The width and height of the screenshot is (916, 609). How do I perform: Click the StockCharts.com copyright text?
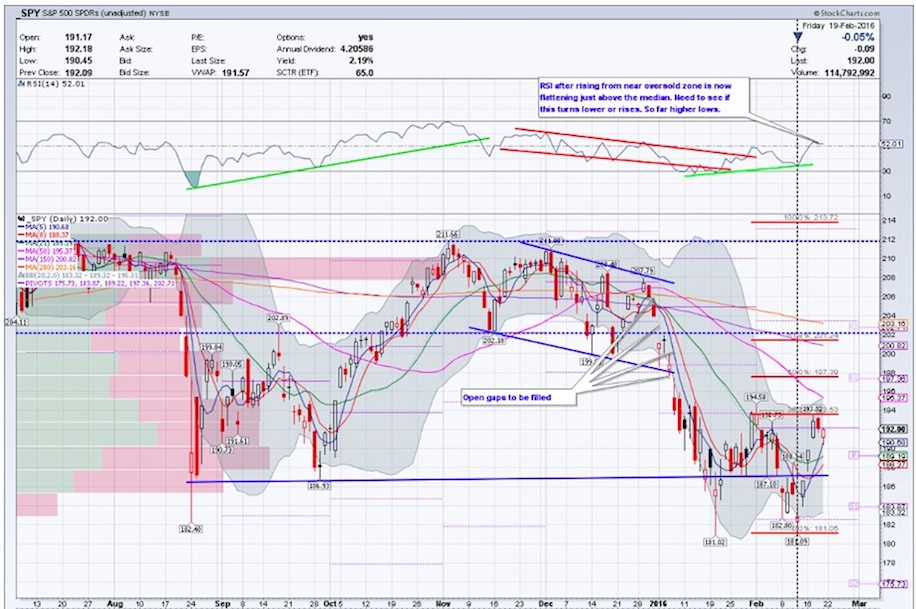tap(845, 13)
